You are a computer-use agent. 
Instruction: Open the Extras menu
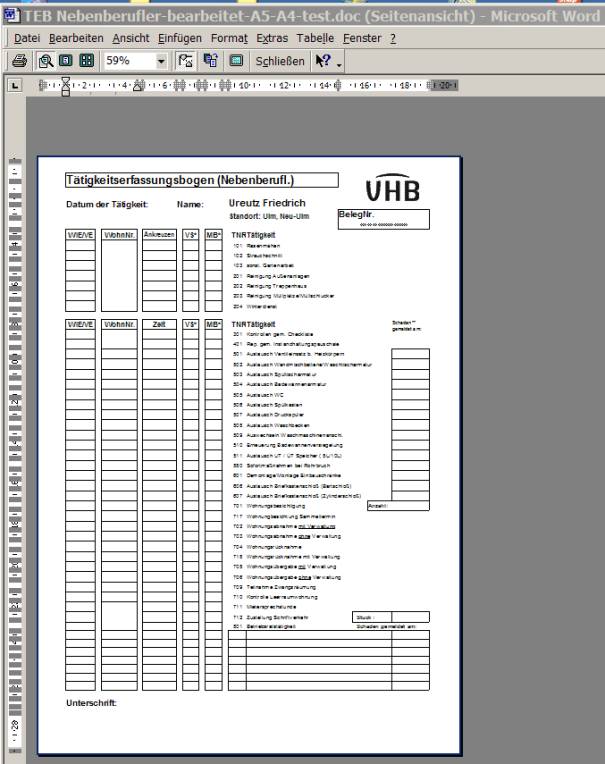coord(272,38)
